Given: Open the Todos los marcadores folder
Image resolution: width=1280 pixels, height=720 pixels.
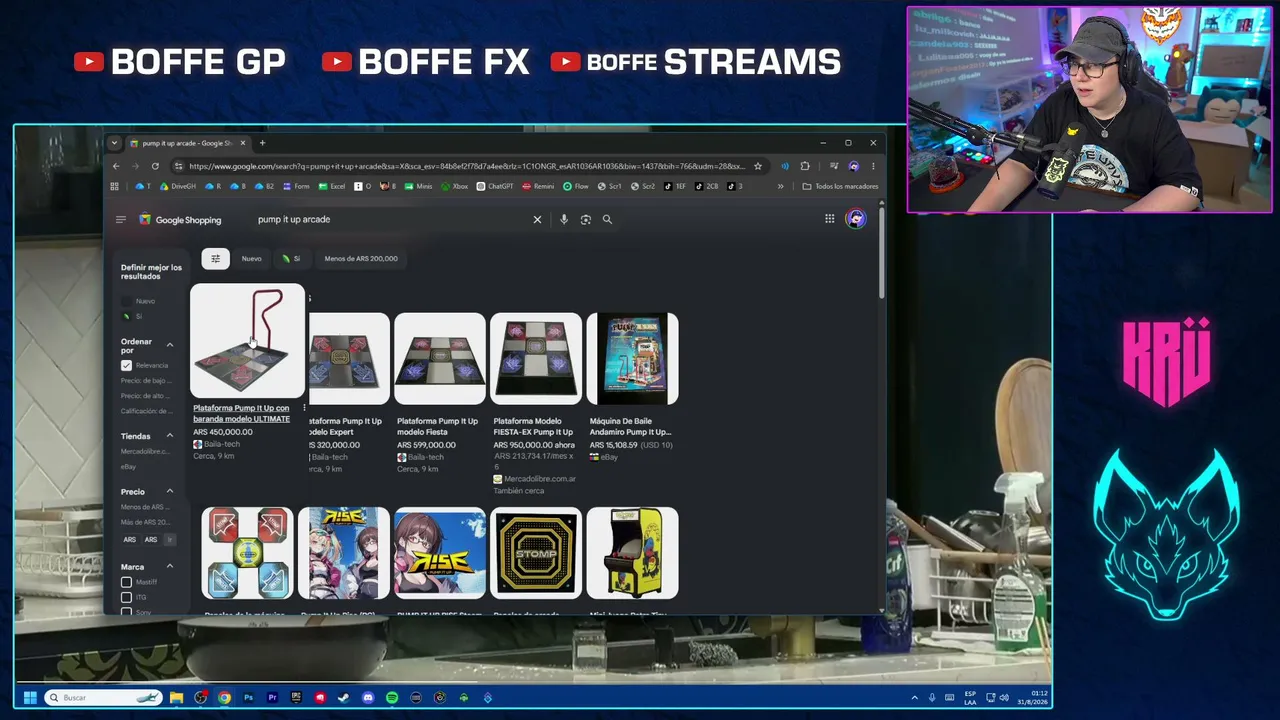Looking at the screenshot, I should coord(840,186).
